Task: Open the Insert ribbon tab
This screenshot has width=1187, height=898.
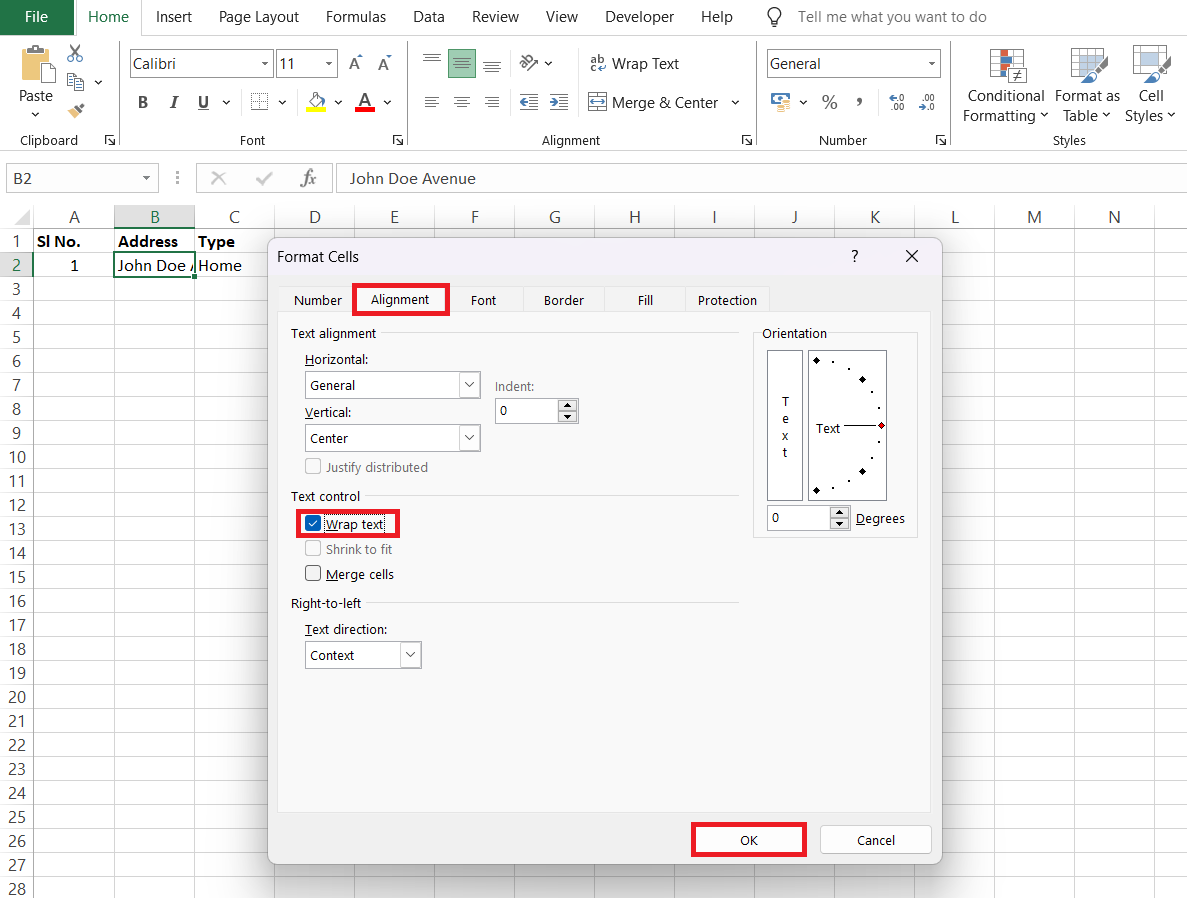Action: pyautogui.click(x=173, y=17)
